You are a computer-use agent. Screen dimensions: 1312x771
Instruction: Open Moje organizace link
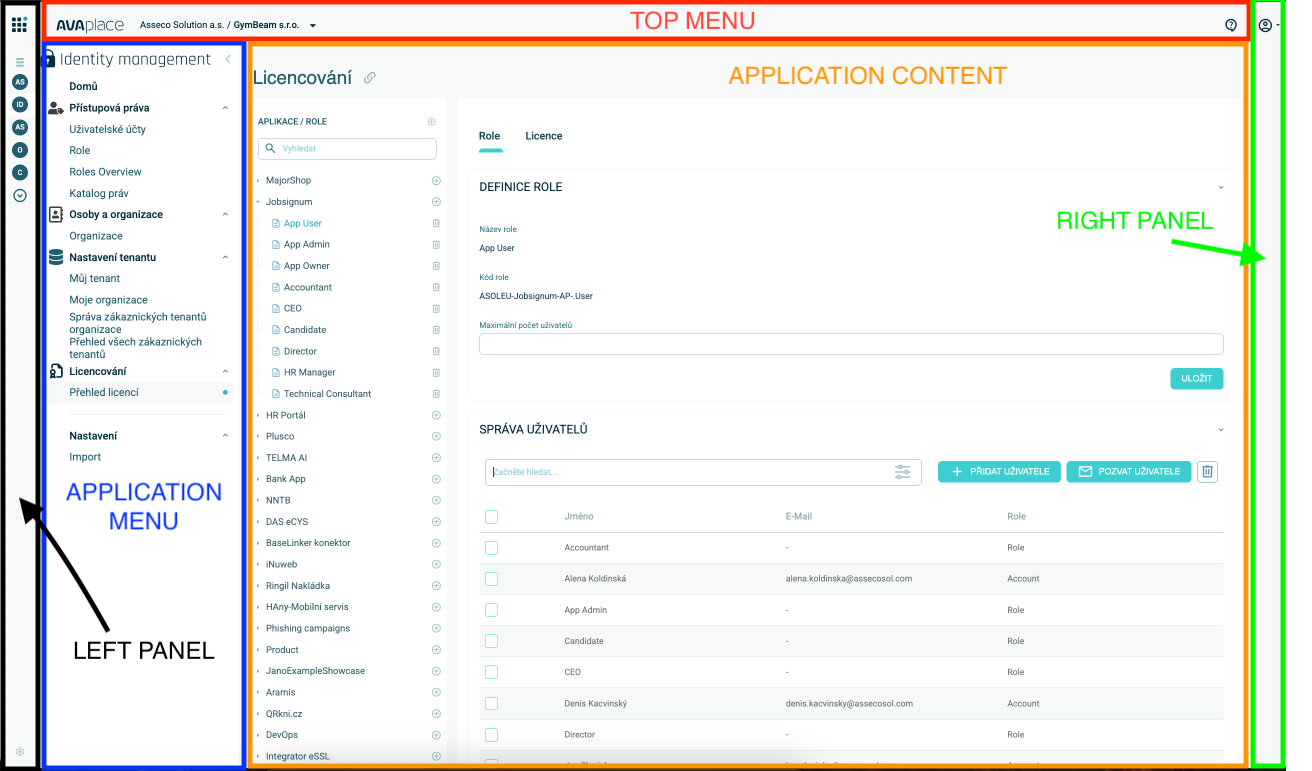108,300
